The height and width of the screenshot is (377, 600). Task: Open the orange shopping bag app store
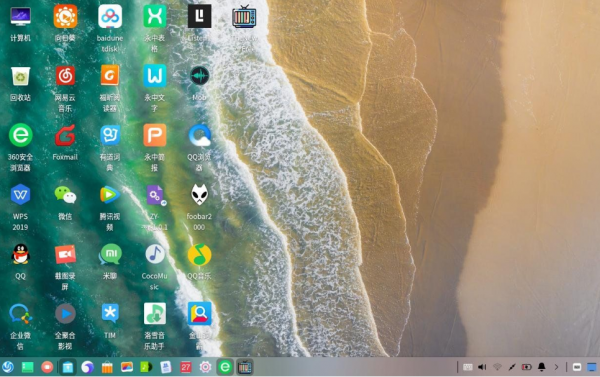coord(108,367)
